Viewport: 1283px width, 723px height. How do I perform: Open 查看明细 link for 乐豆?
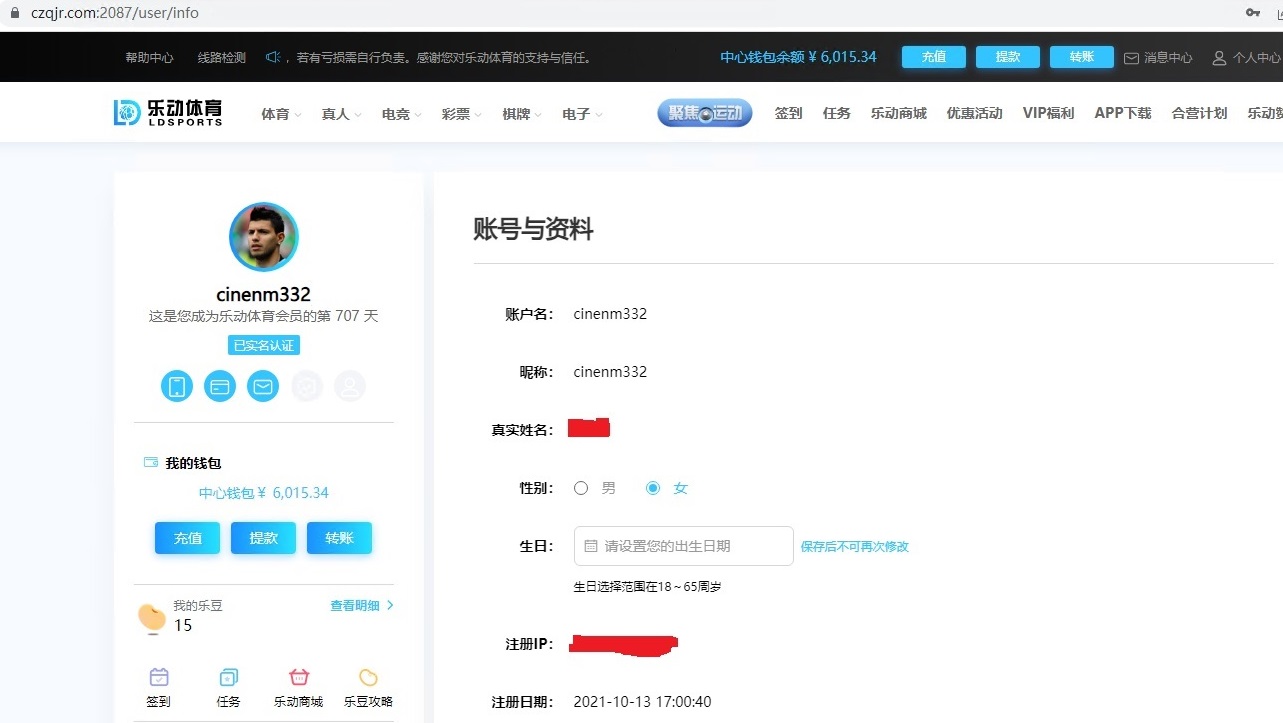[361, 605]
